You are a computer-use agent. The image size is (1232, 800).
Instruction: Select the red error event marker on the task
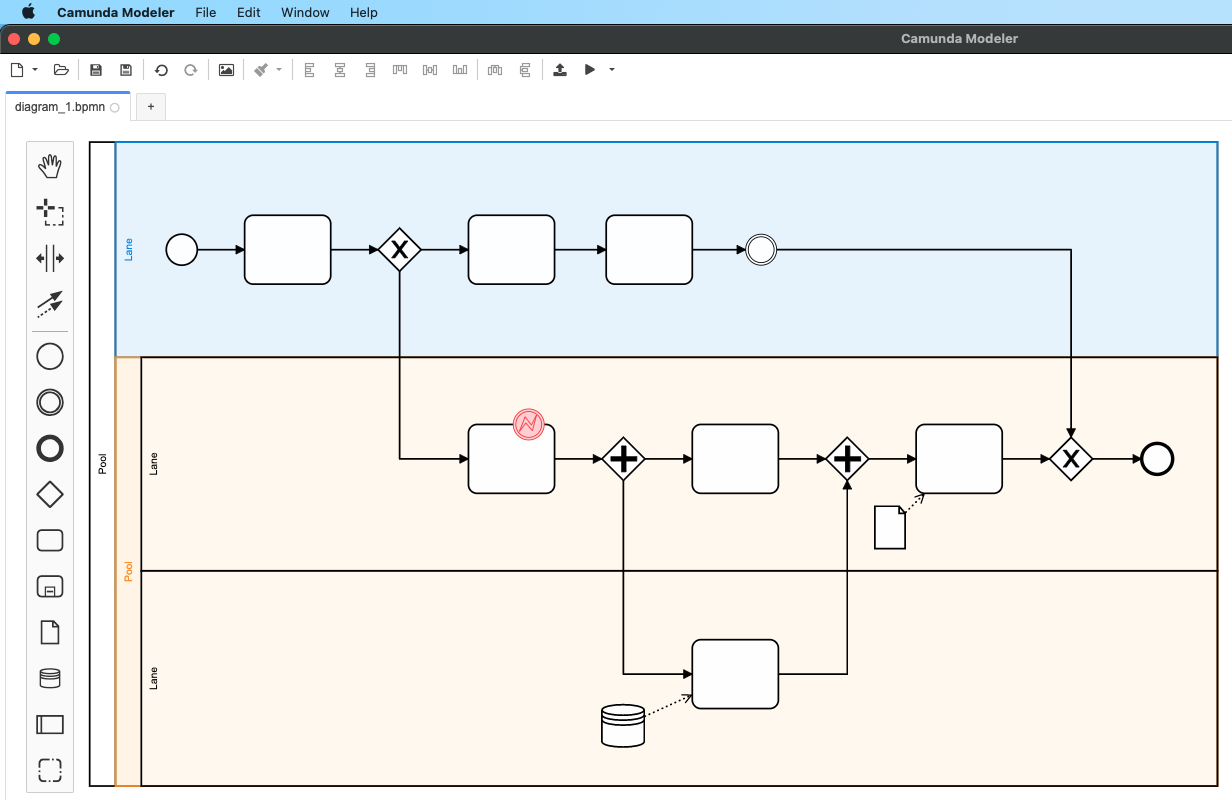point(529,424)
